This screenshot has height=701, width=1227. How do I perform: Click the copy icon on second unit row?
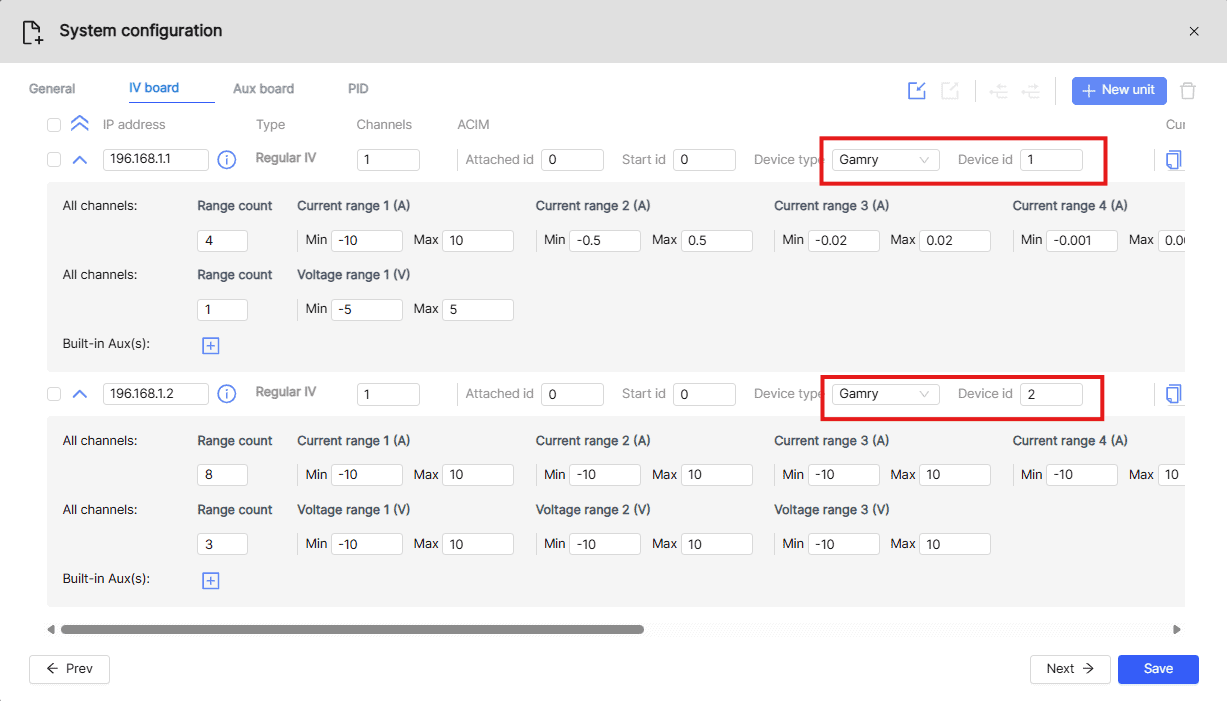coord(1173,394)
